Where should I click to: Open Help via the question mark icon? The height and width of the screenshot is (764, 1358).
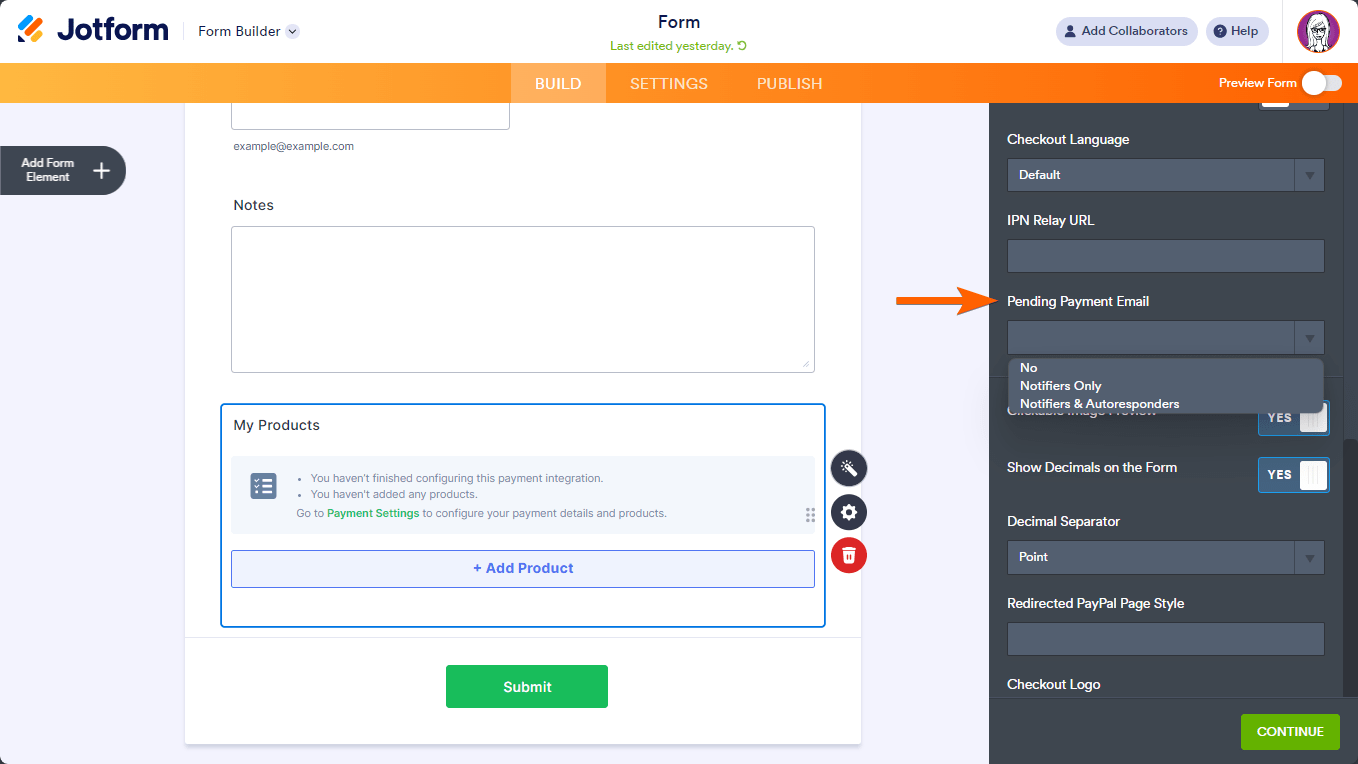1220,31
